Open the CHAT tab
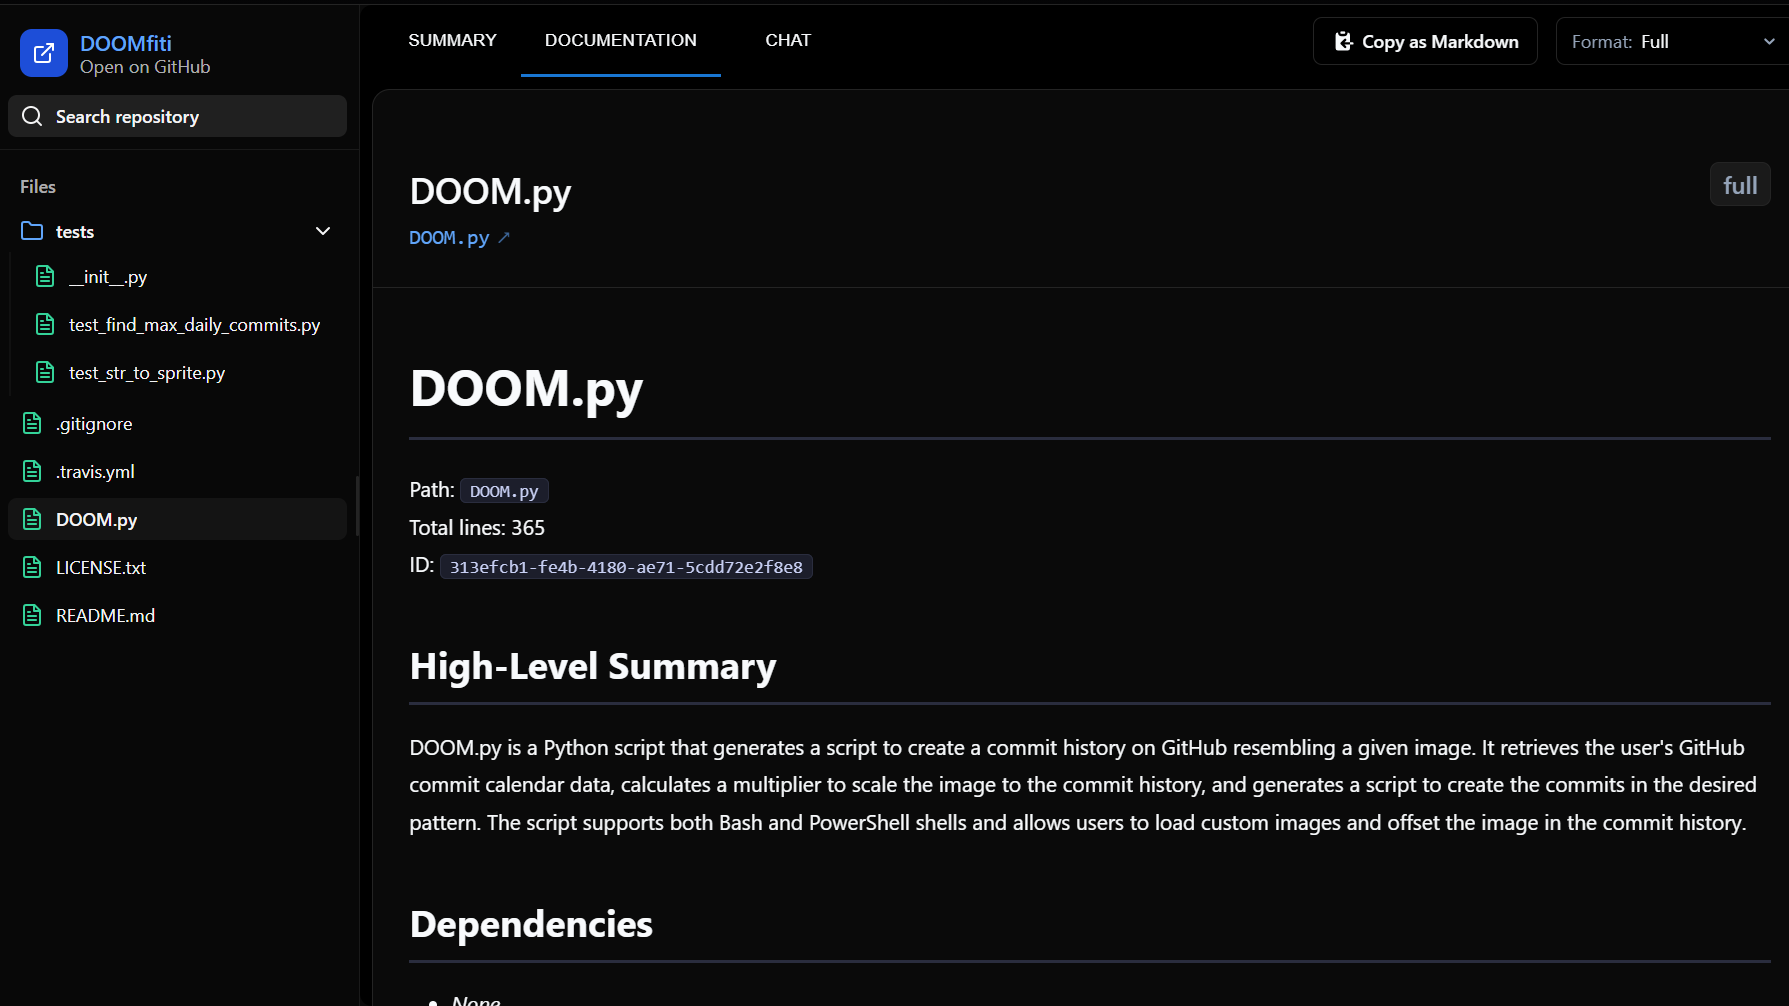 pos(788,40)
